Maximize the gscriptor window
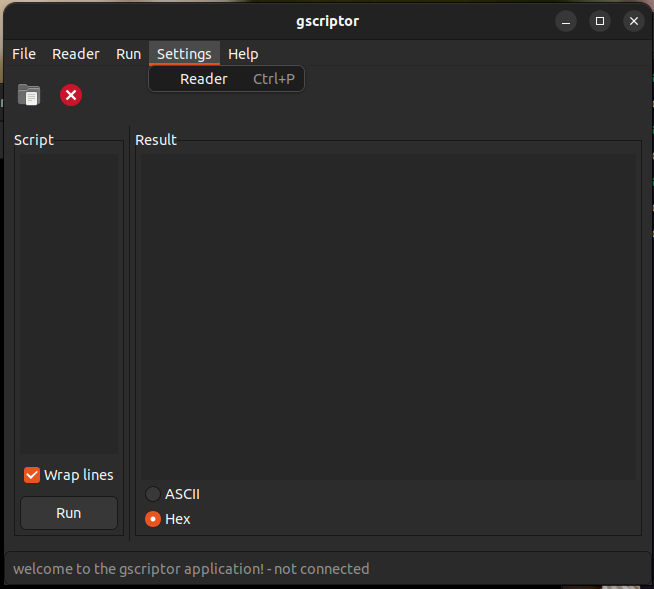Image resolution: width=654 pixels, height=589 pixels. (x=600, y=21)
